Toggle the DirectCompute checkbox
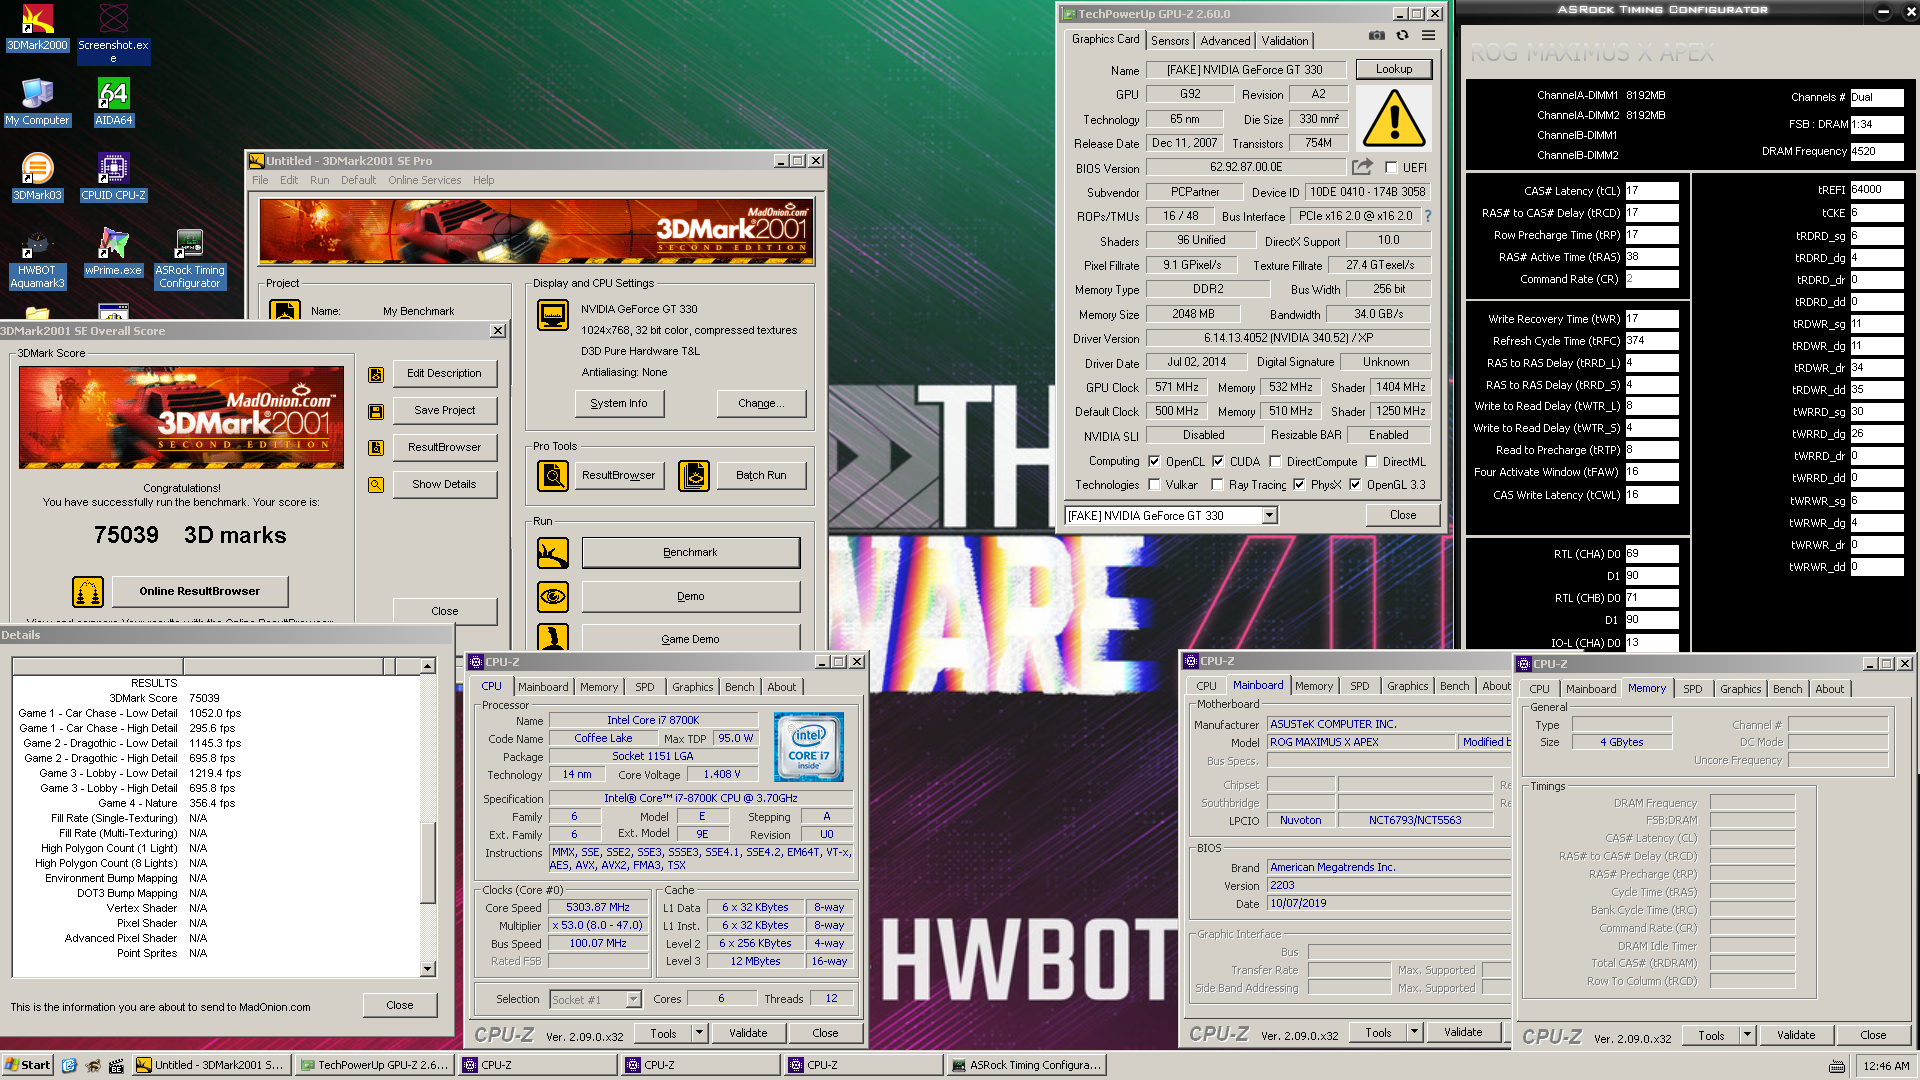1920x1080 pixels. pos(1275,462)
